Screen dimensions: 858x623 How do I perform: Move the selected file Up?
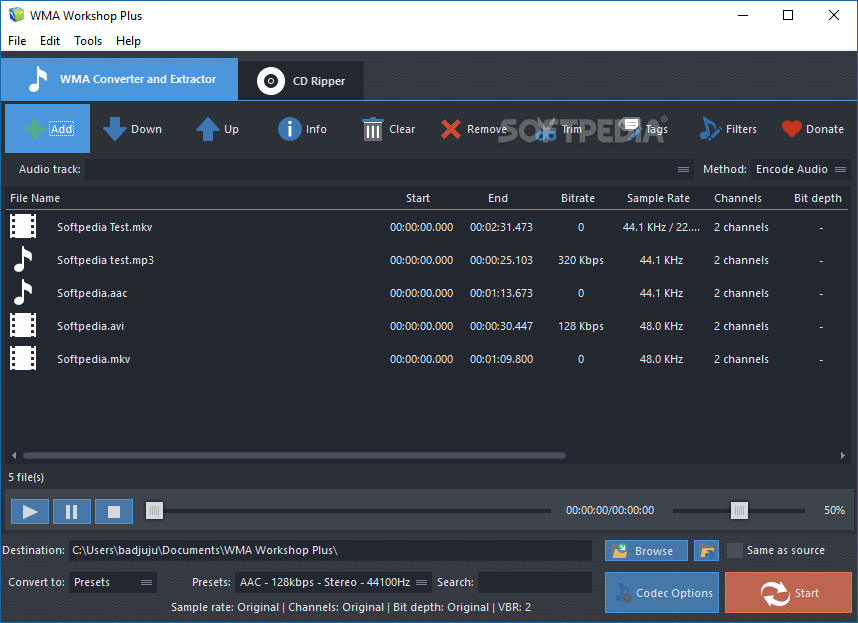(217, 129)
